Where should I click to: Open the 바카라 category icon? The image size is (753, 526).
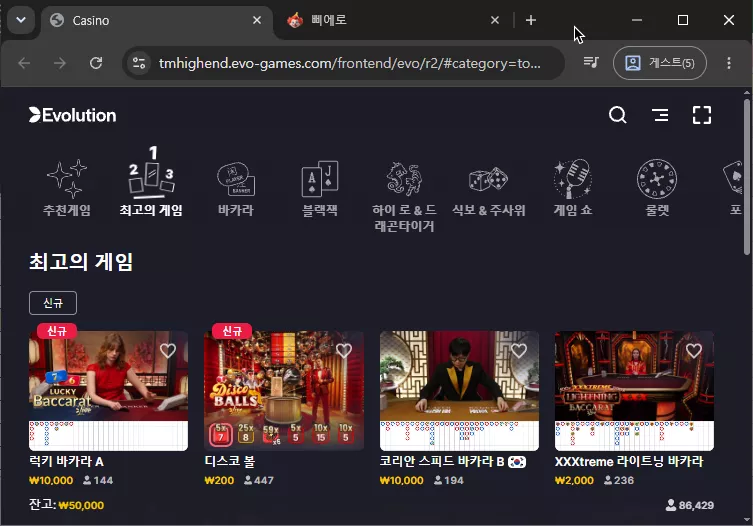click(235, 179)
